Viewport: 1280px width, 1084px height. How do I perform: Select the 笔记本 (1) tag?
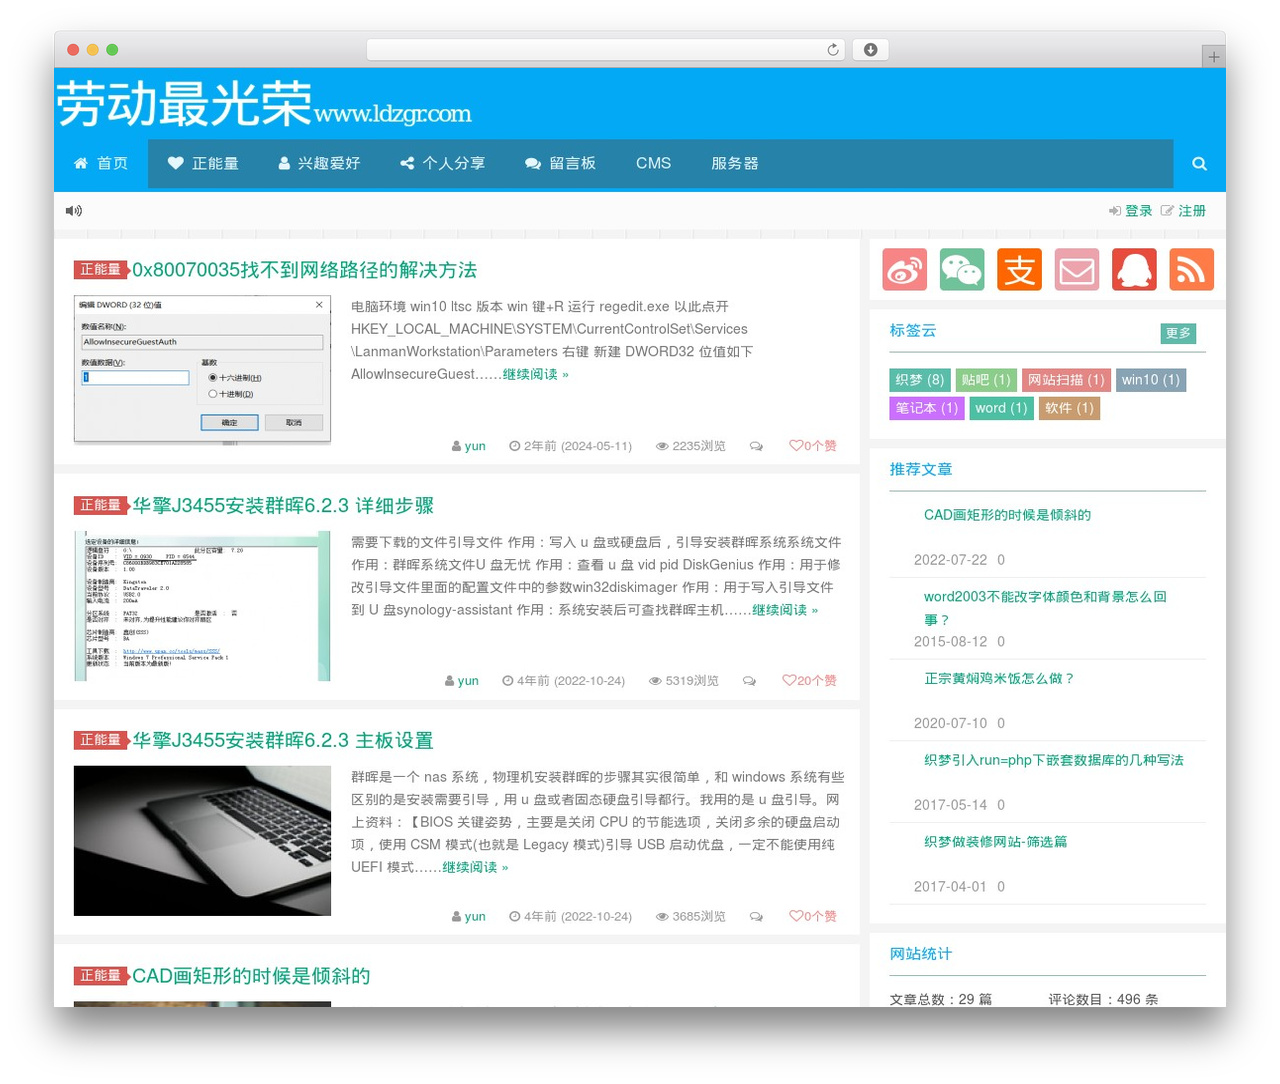pos(927,408)
